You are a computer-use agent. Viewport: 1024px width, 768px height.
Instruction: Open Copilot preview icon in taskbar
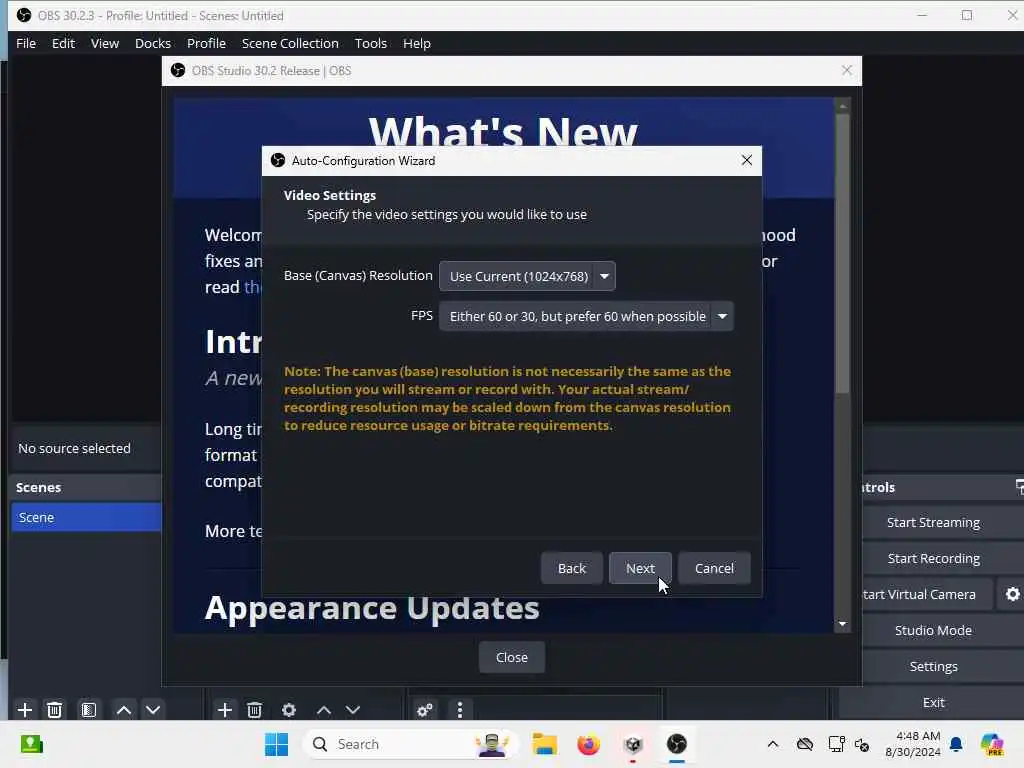992,744
